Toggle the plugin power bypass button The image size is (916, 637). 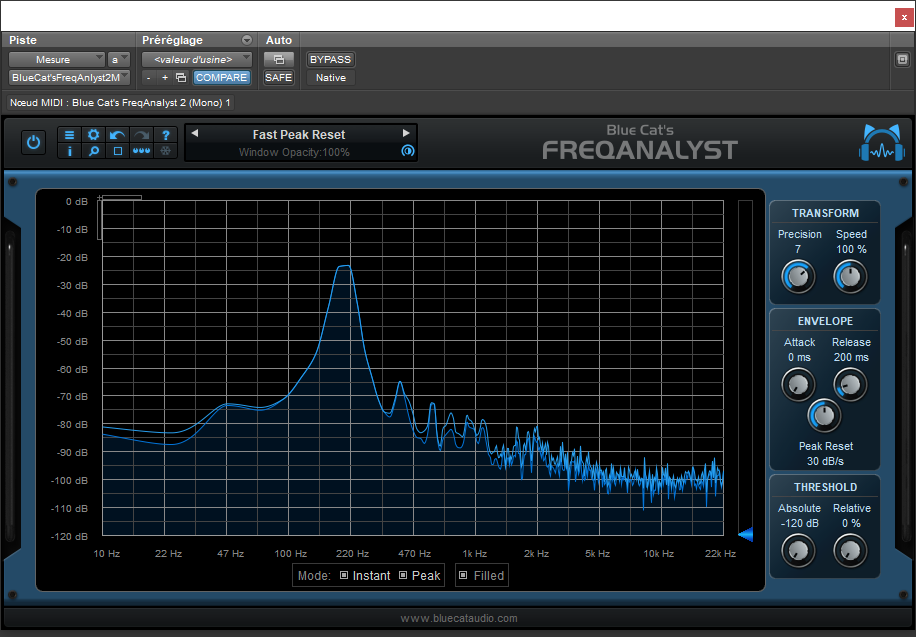point(33,143)
